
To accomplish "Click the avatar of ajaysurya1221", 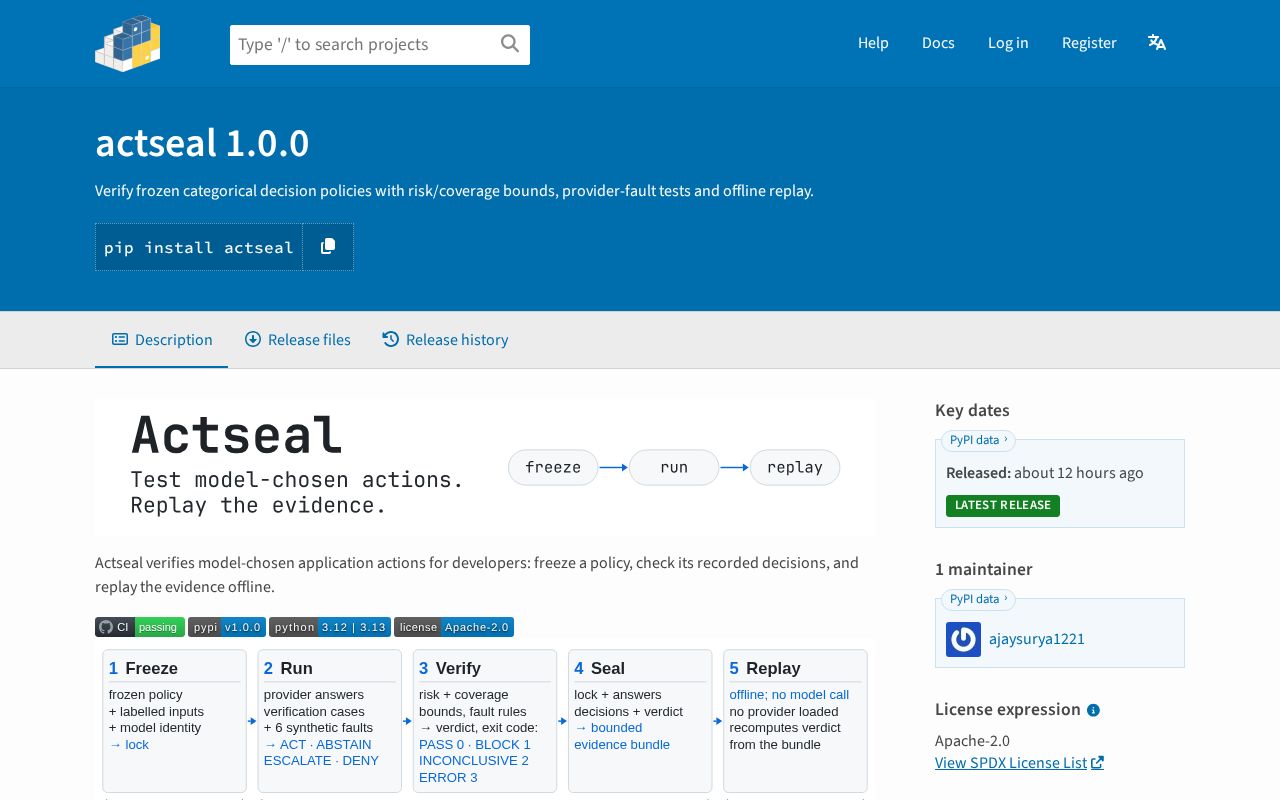I will coord(963,639).
